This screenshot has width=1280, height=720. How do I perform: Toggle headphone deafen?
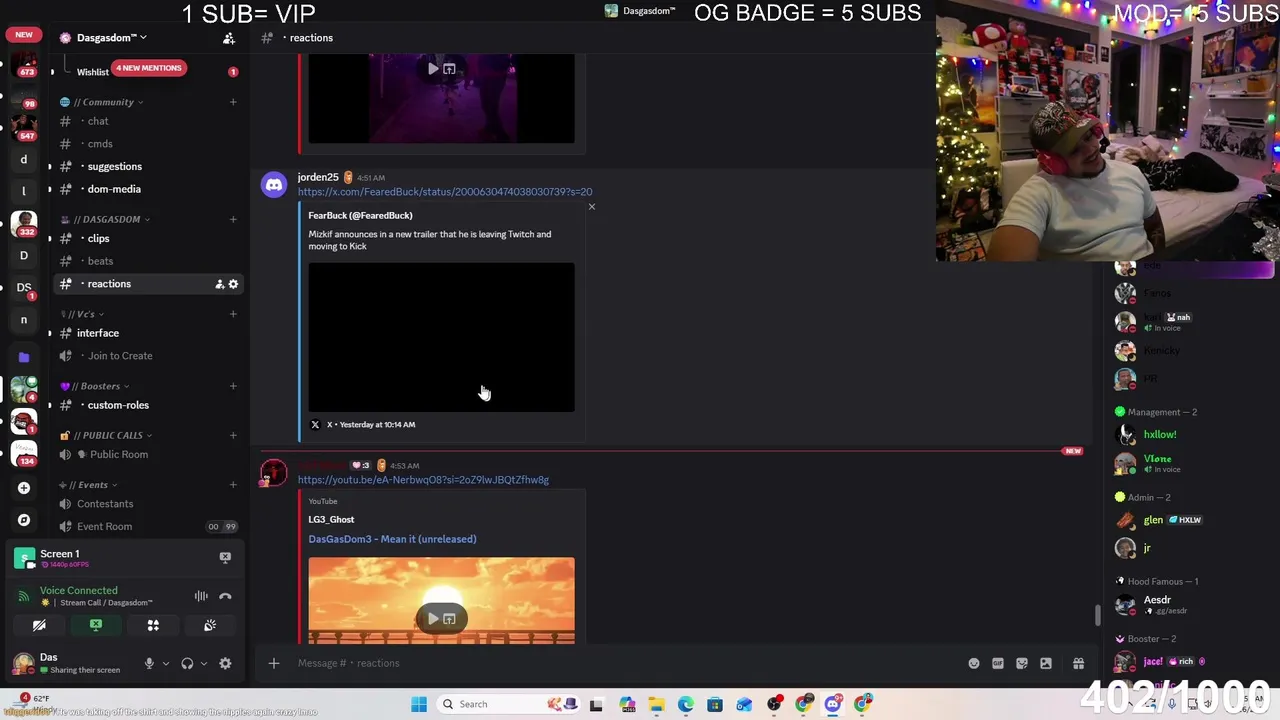point(187,663)
